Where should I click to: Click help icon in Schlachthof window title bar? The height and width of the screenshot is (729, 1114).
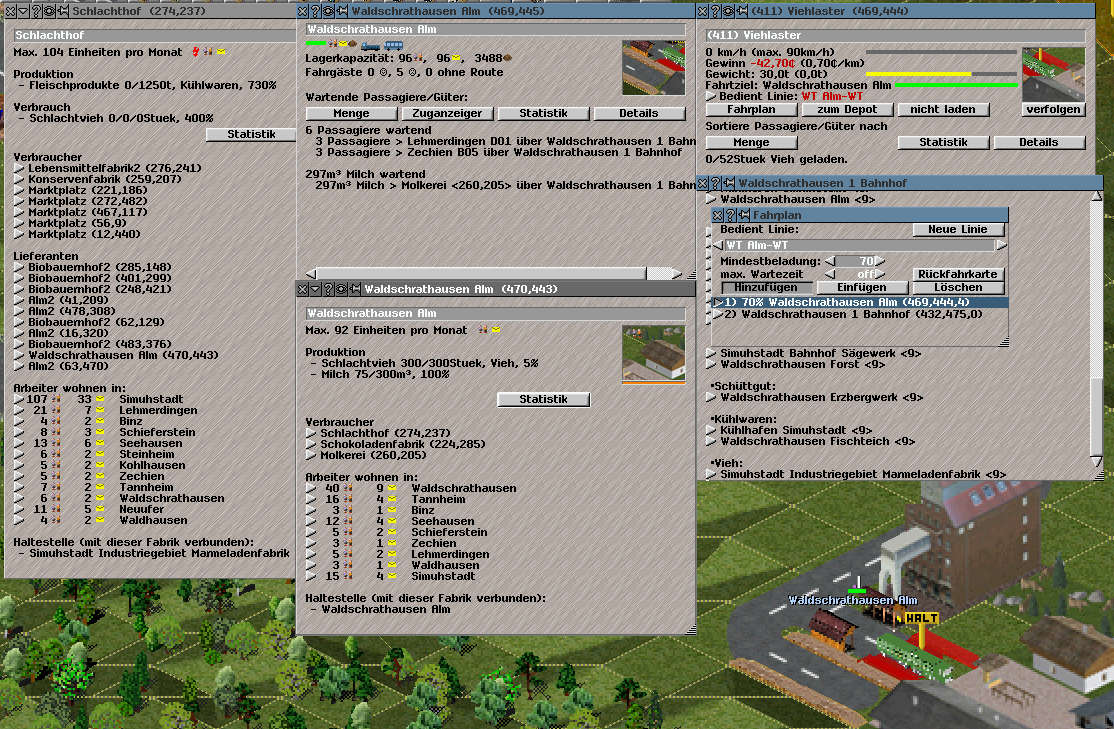pos(37,11)
